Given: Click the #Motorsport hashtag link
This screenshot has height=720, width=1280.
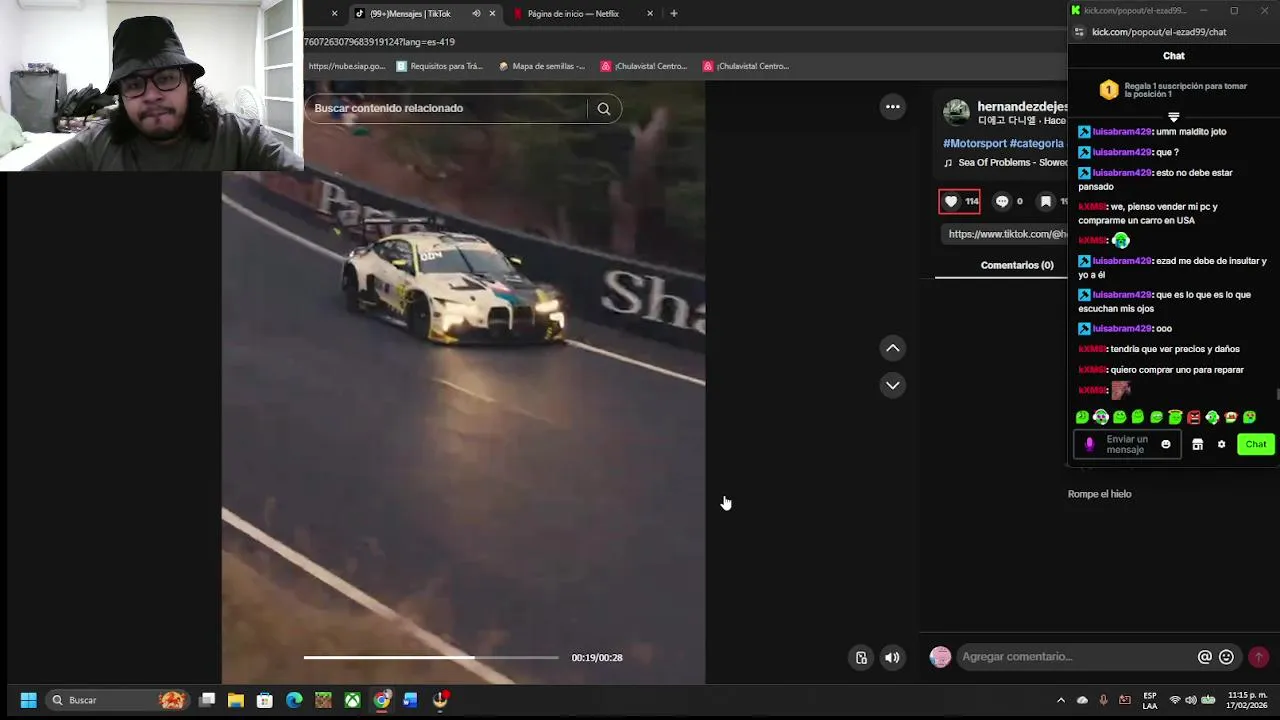Looking at the screenshot, I should click(974, 144).
